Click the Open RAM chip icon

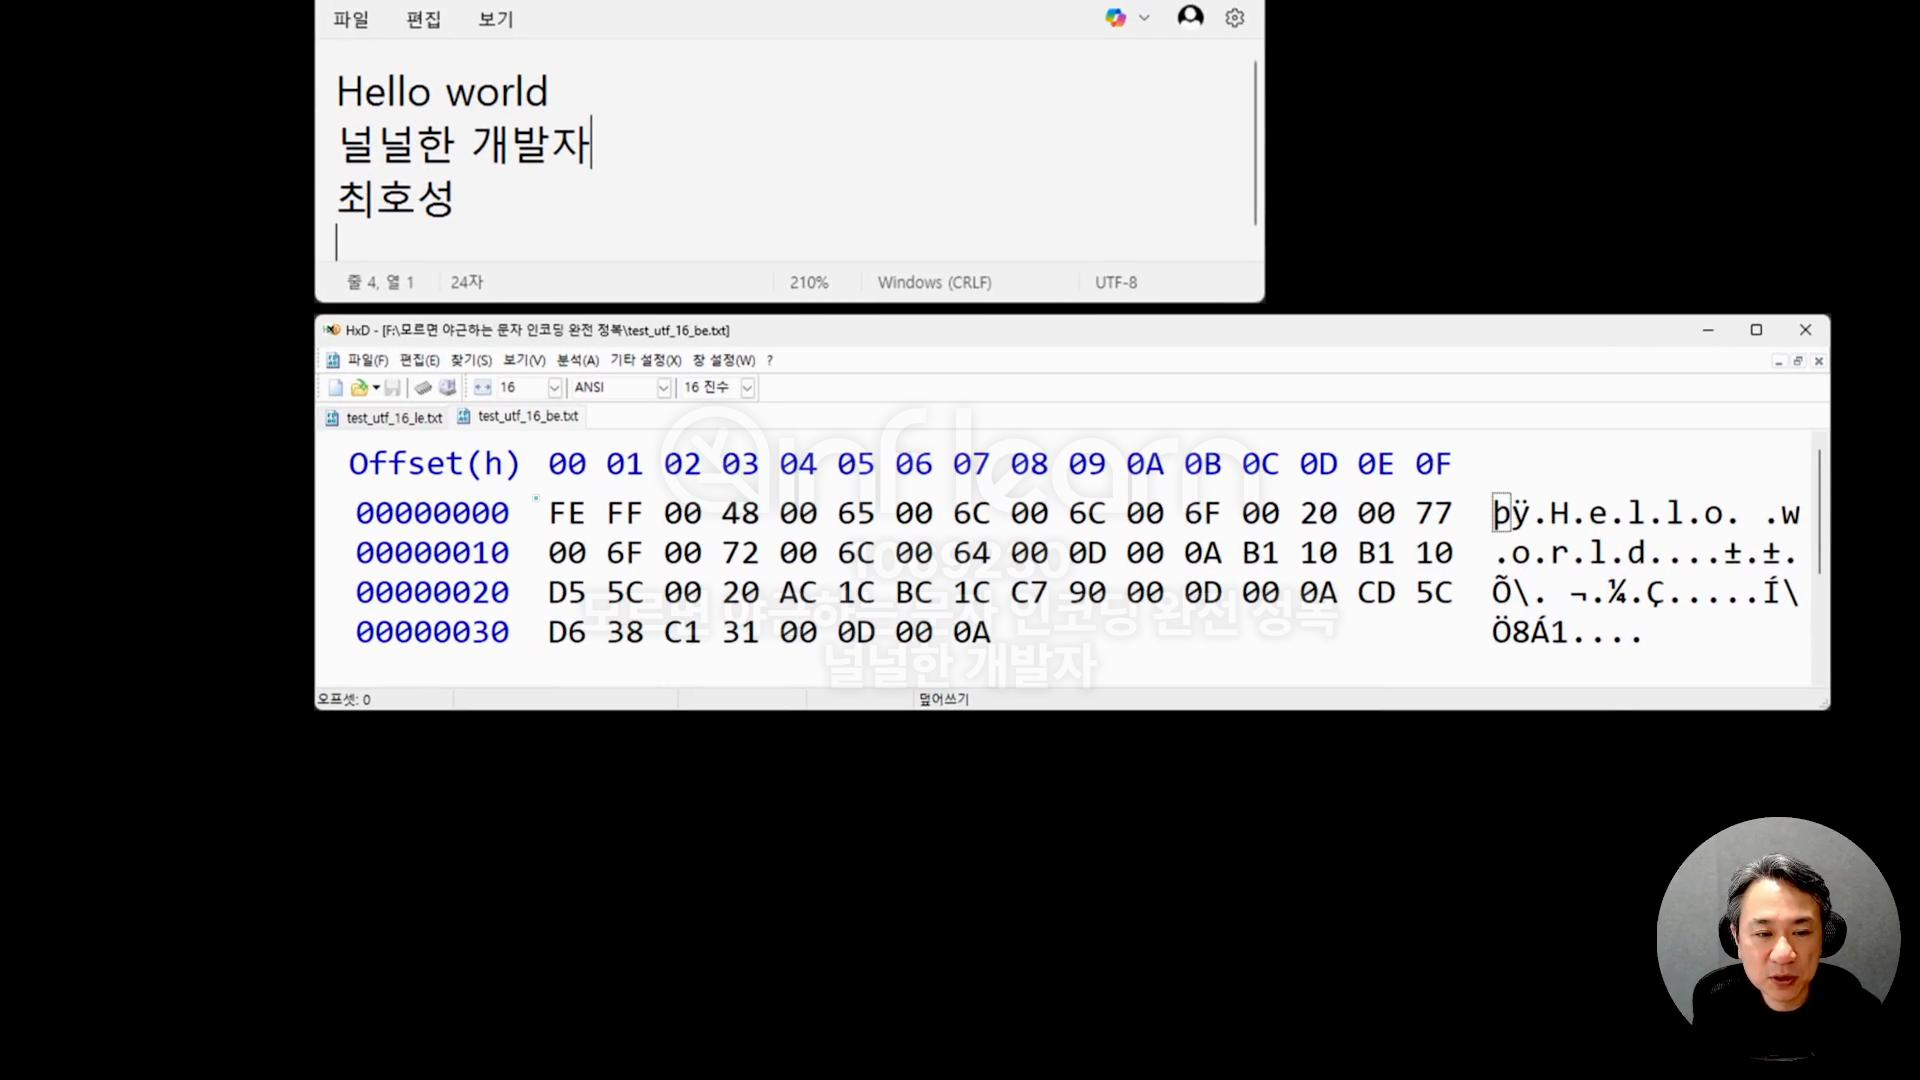(423, 388)
